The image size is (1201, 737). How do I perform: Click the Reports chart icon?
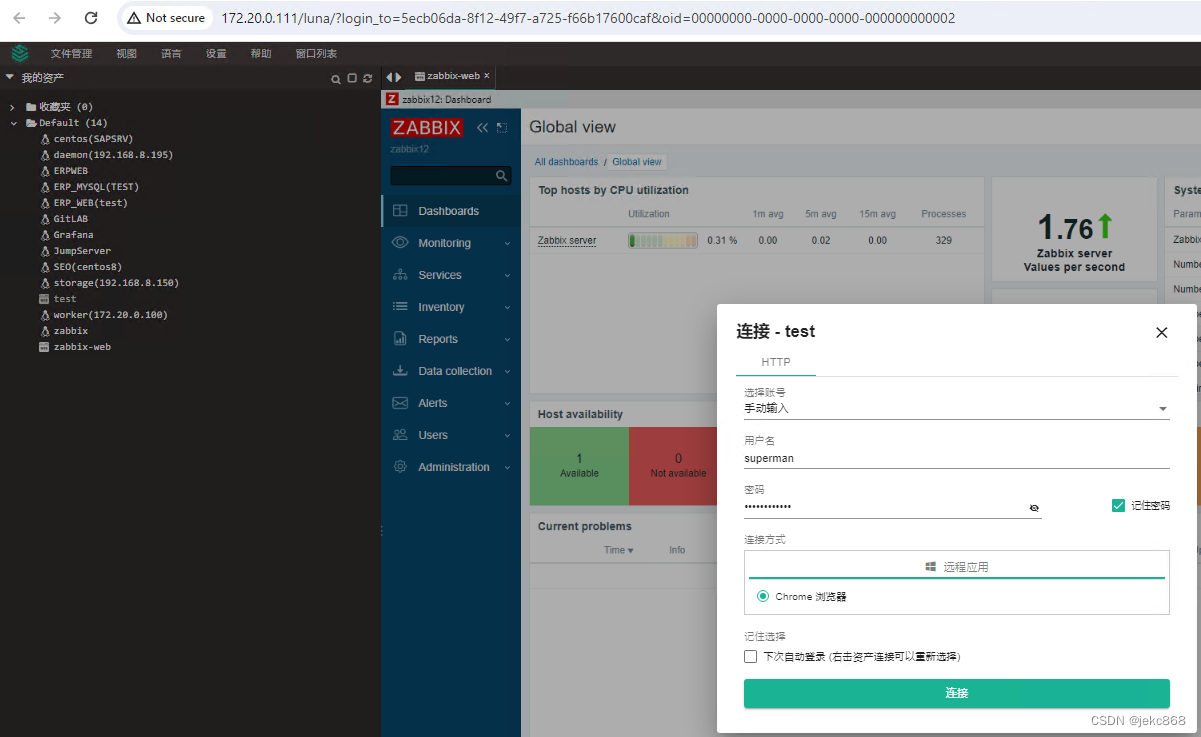click(400, 339)
